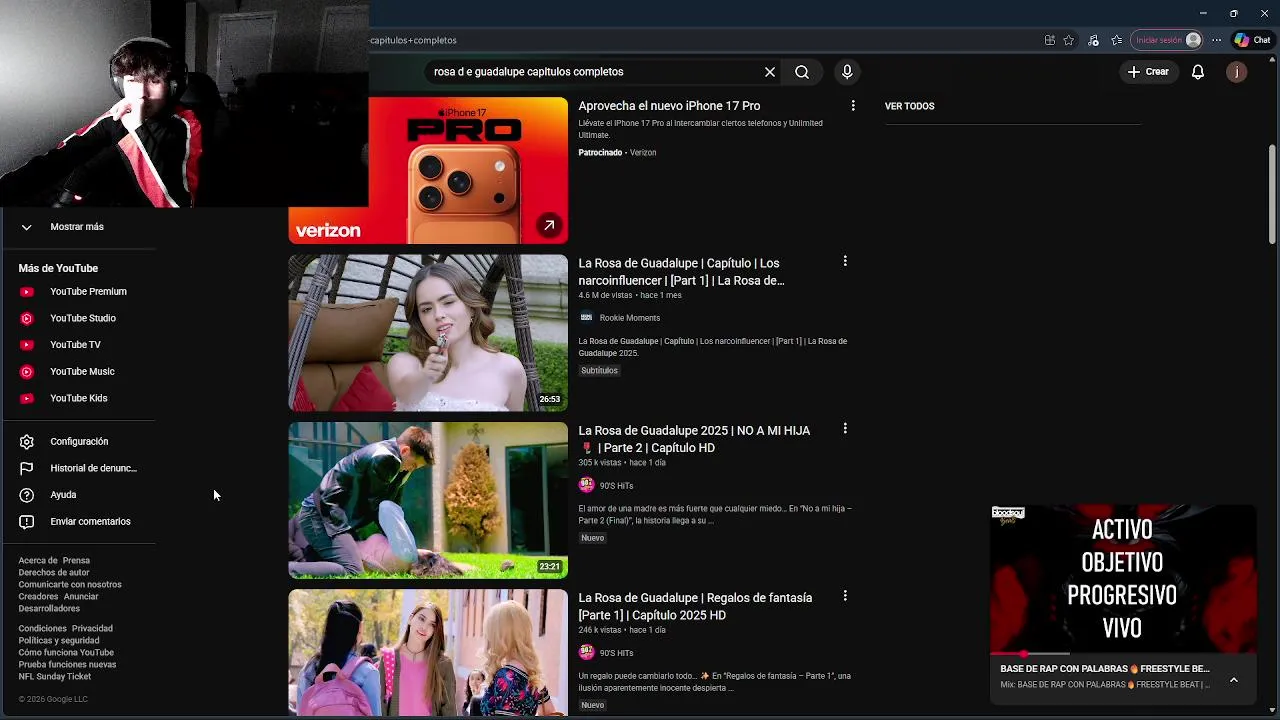Image resolution: width=1280 pixels, height=720 pixels.
Task: Open the YouTube Studio sidebar icon
Action: pyautogui.click(x=27, y=318)
